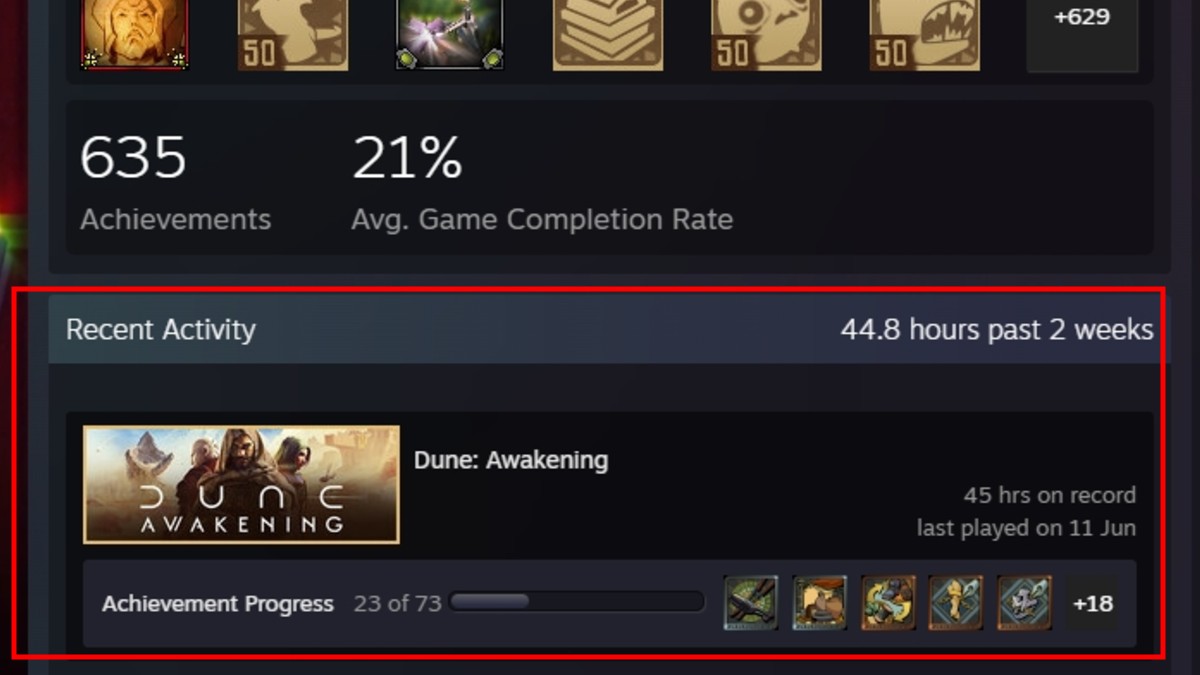Click the achievement progress bar
This screenshot has height=675, width=1200.
pos(577,602)
